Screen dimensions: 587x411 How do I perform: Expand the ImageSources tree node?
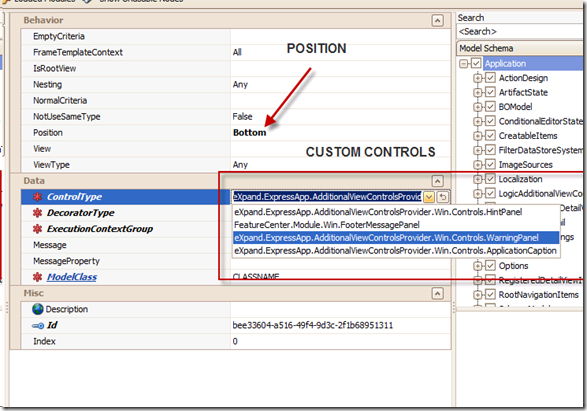(477, 165)
